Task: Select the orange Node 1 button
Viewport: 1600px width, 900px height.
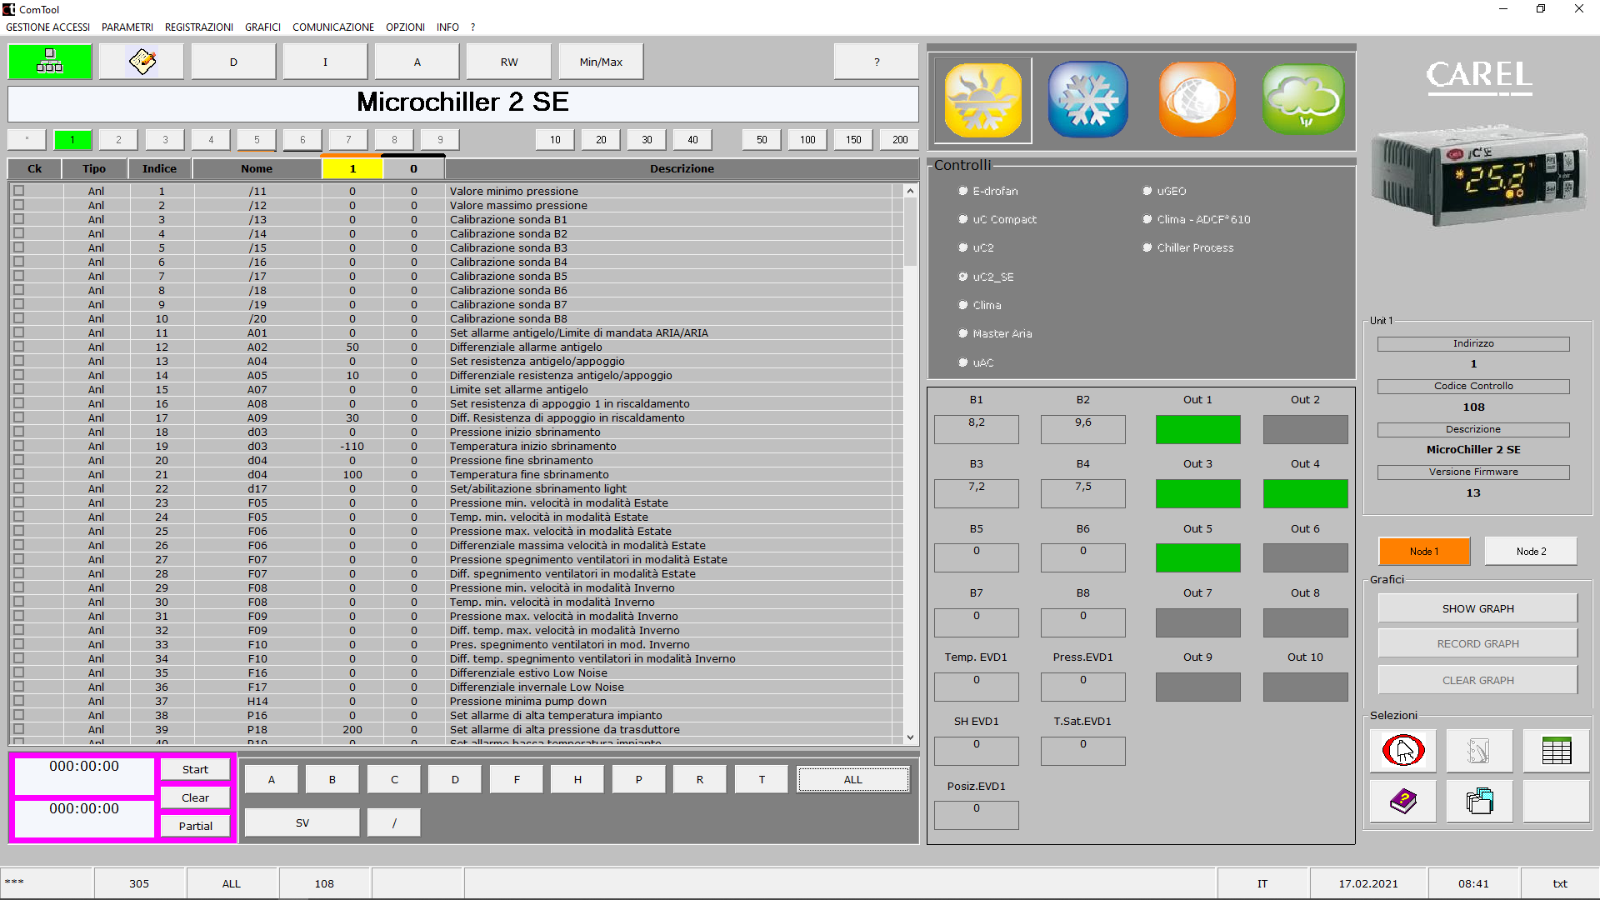Action: click(1424, 551)
